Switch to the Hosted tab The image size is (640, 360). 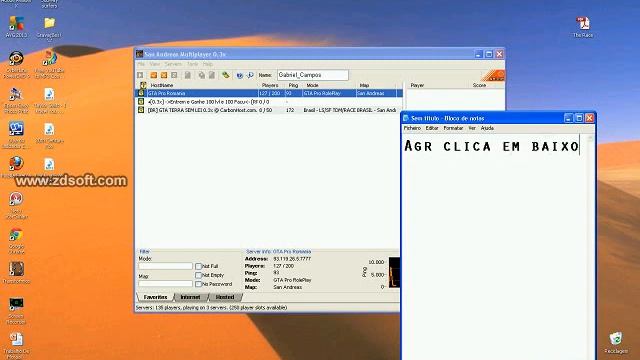pyautogui.click(x=225, y=297)
